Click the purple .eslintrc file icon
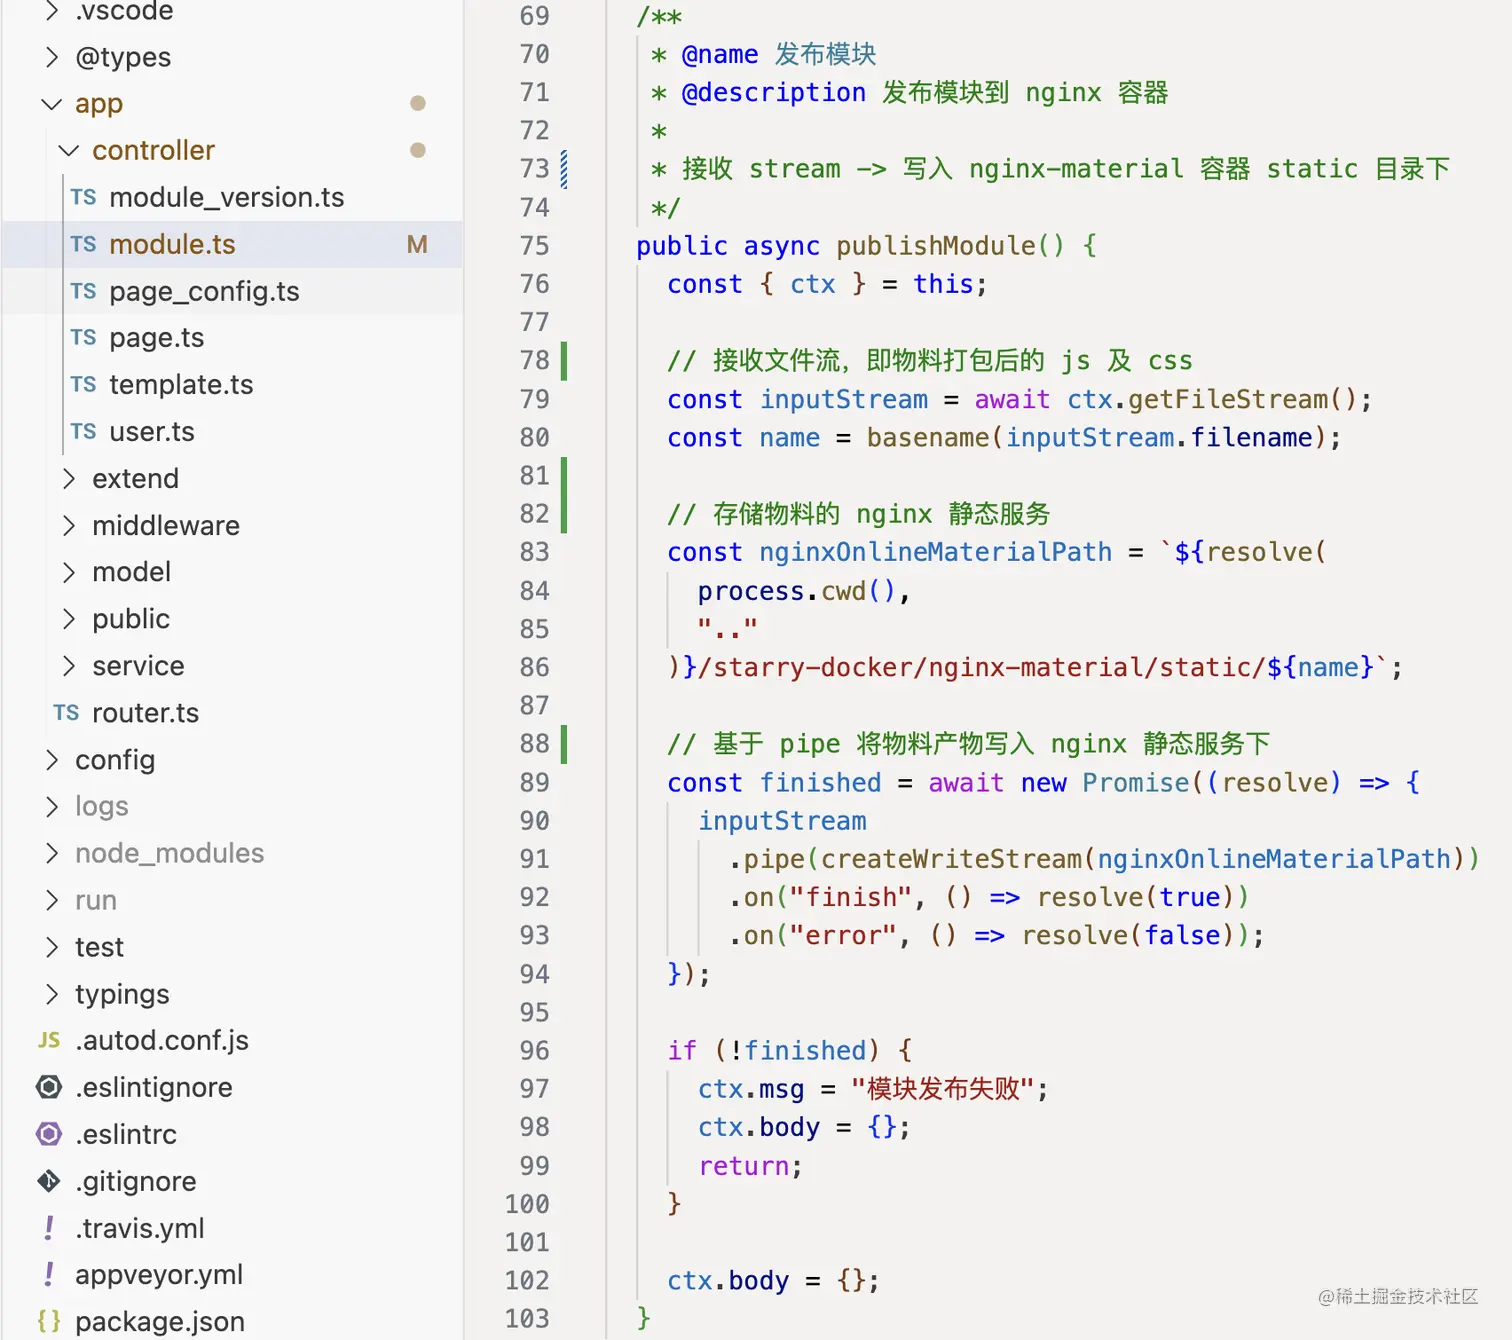 [x=49, y=1134]
